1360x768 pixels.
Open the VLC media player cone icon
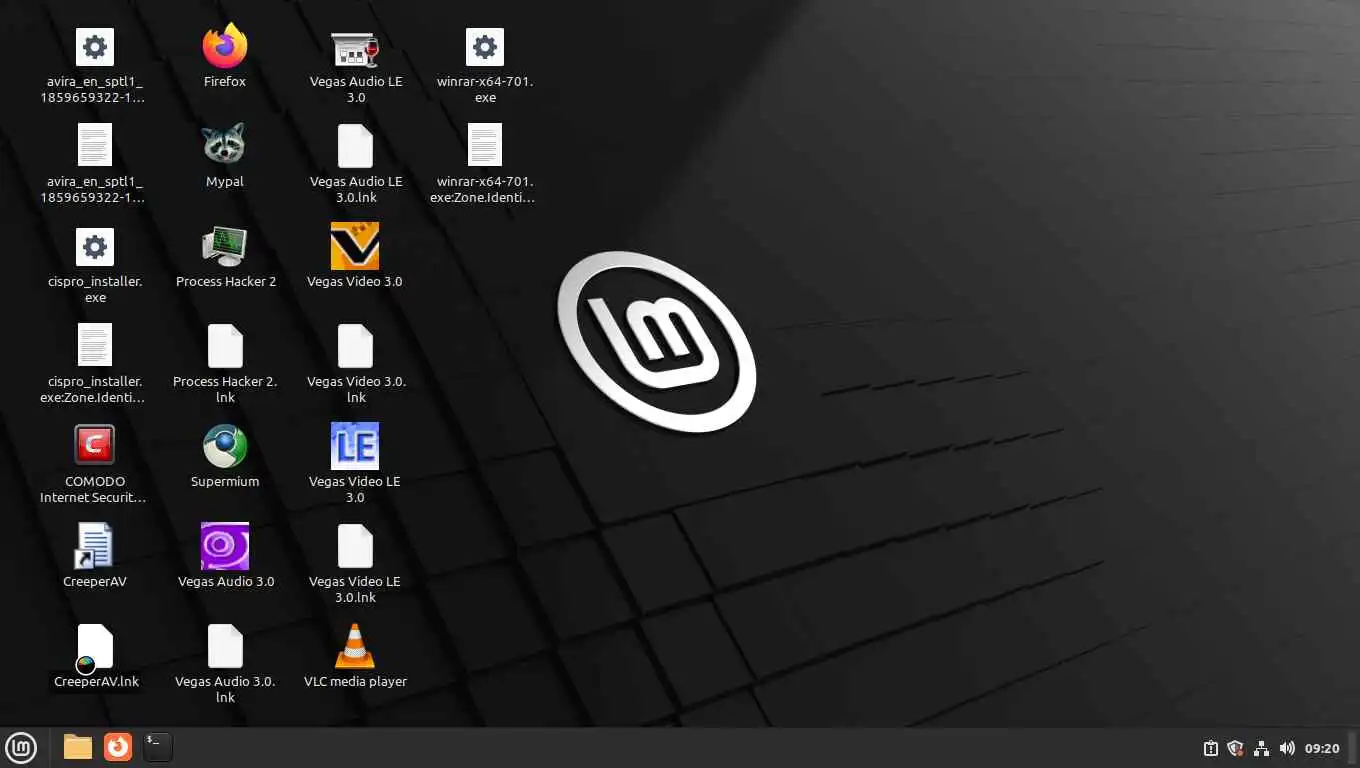(x=354, y=646)
